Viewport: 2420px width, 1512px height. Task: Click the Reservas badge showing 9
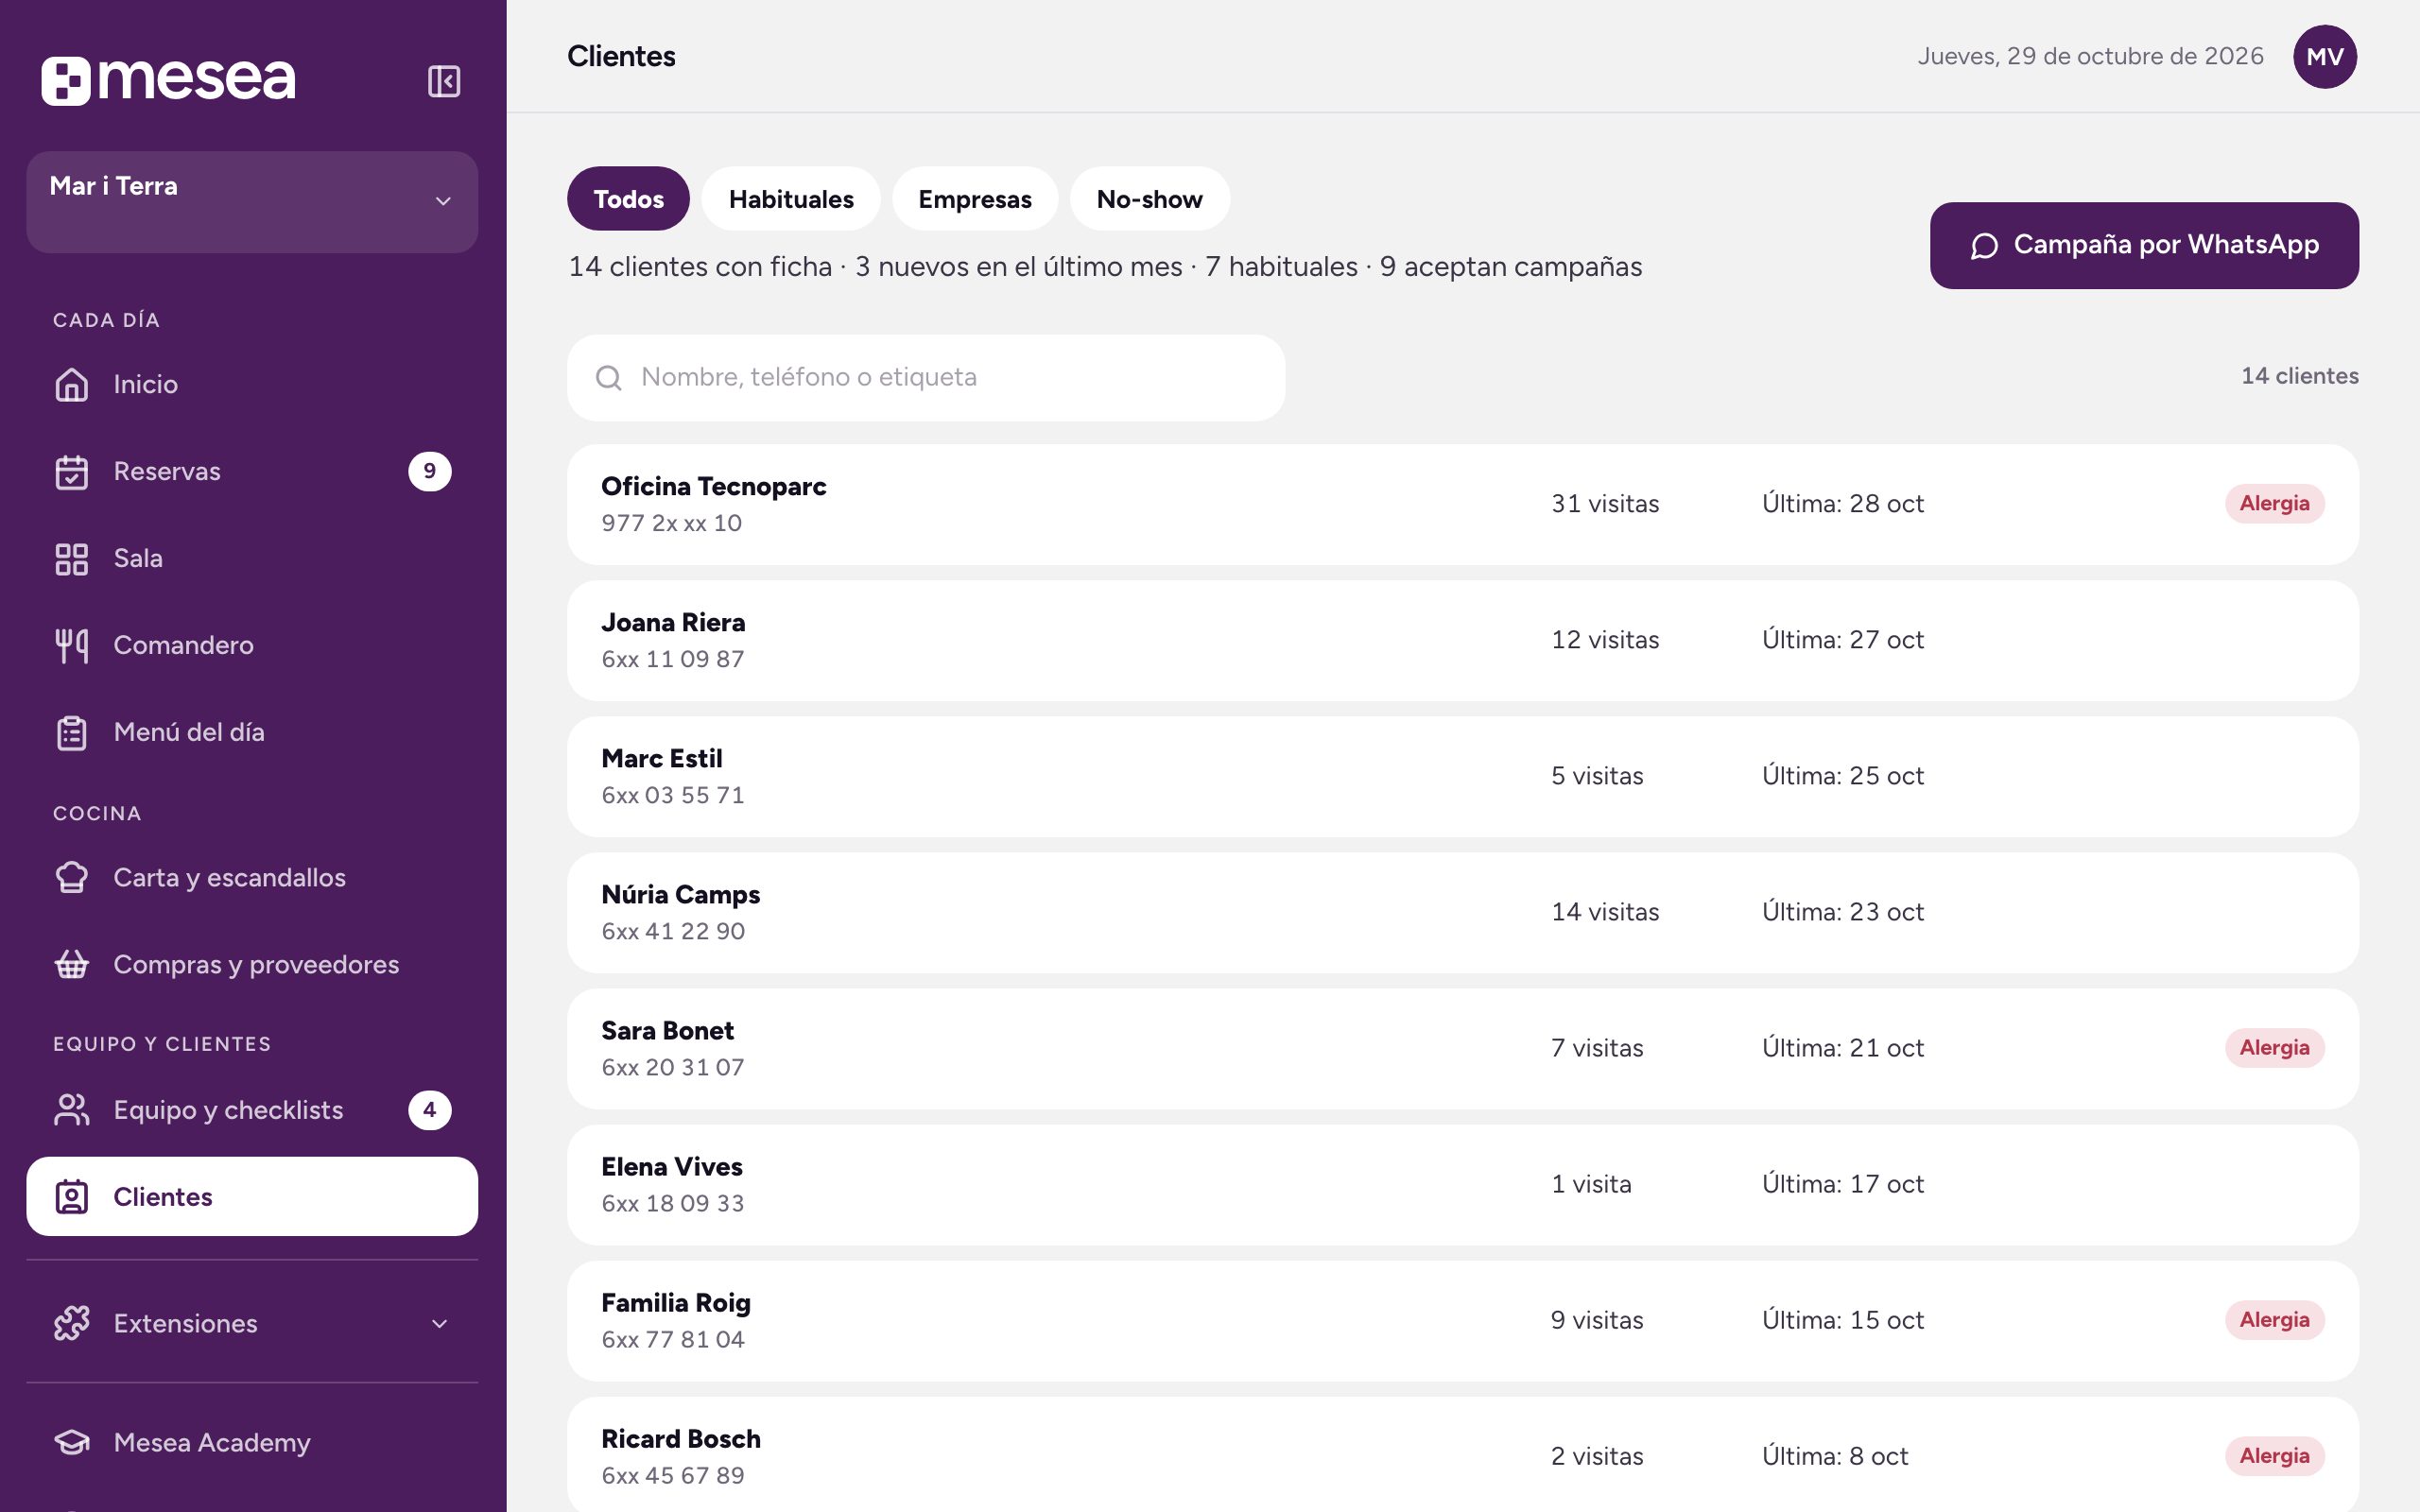click(x=430, y=471)
